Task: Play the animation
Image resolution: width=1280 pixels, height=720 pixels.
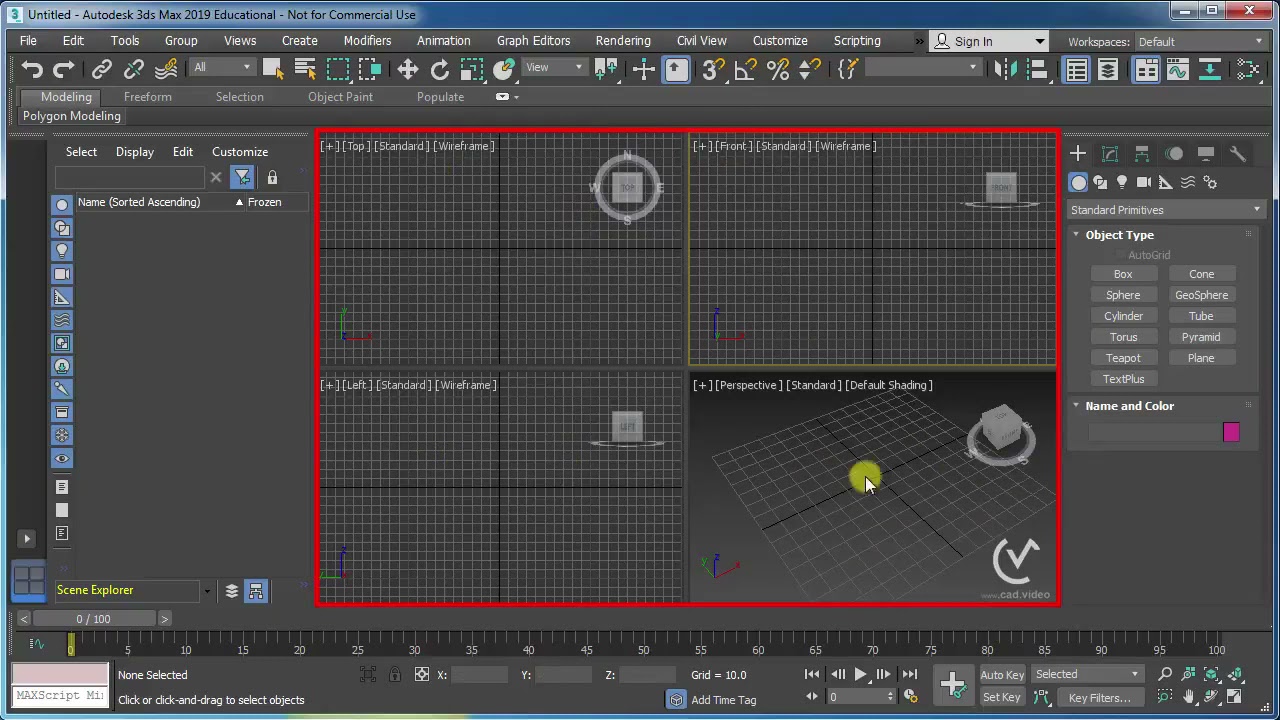Action: tap(860, 675)
